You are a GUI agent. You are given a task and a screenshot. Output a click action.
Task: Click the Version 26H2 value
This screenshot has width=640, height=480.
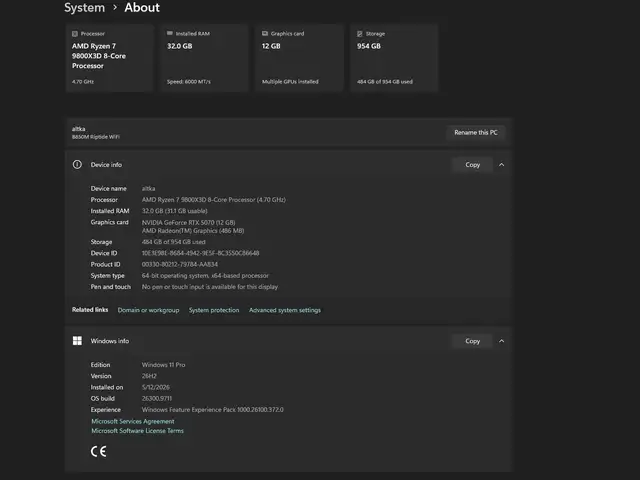pyautogui.click(x=149, y=376)
